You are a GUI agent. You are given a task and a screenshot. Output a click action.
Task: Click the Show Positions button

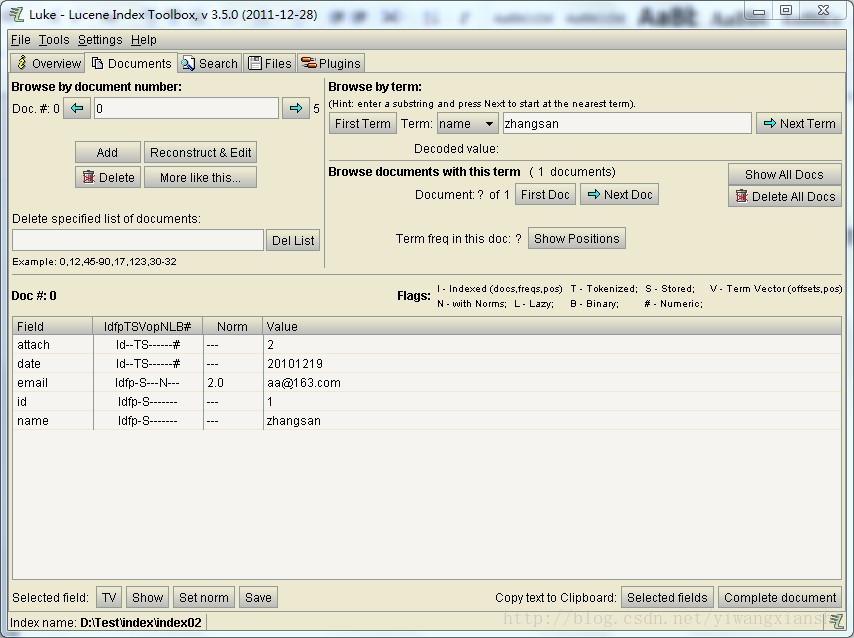(577, 239)
